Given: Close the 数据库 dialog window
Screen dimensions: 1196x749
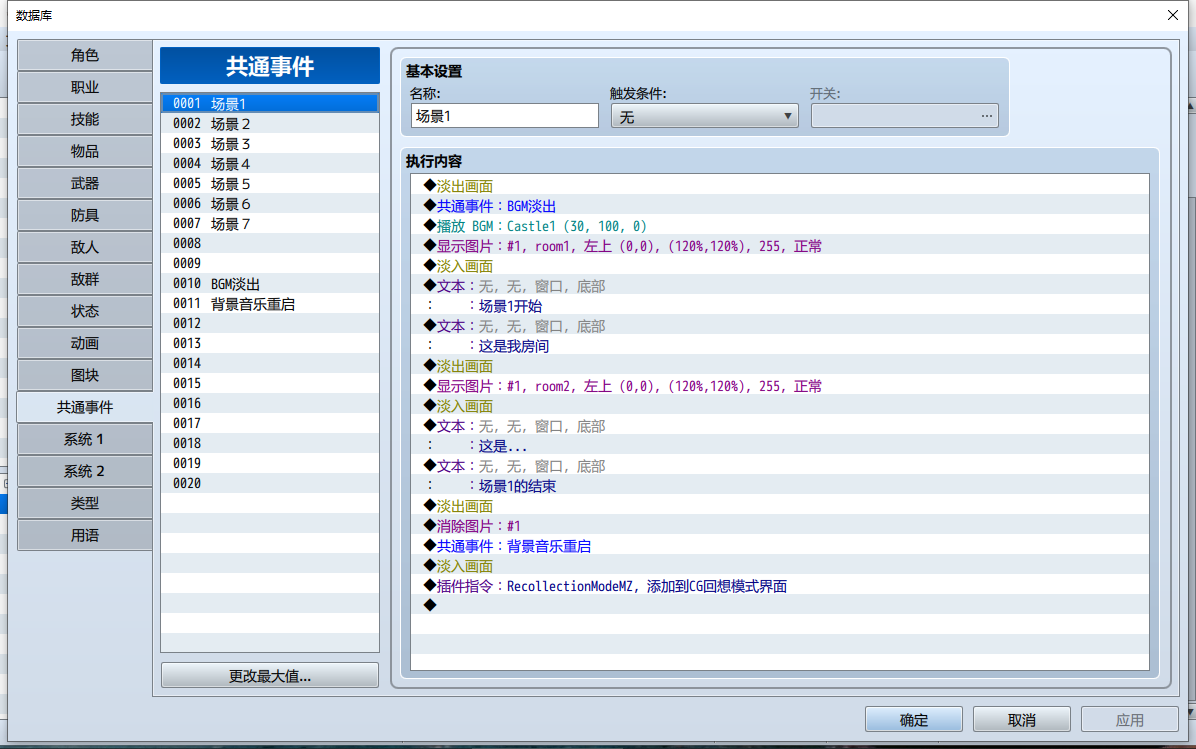Looking at the screenshot, I should coord(1172,15).
